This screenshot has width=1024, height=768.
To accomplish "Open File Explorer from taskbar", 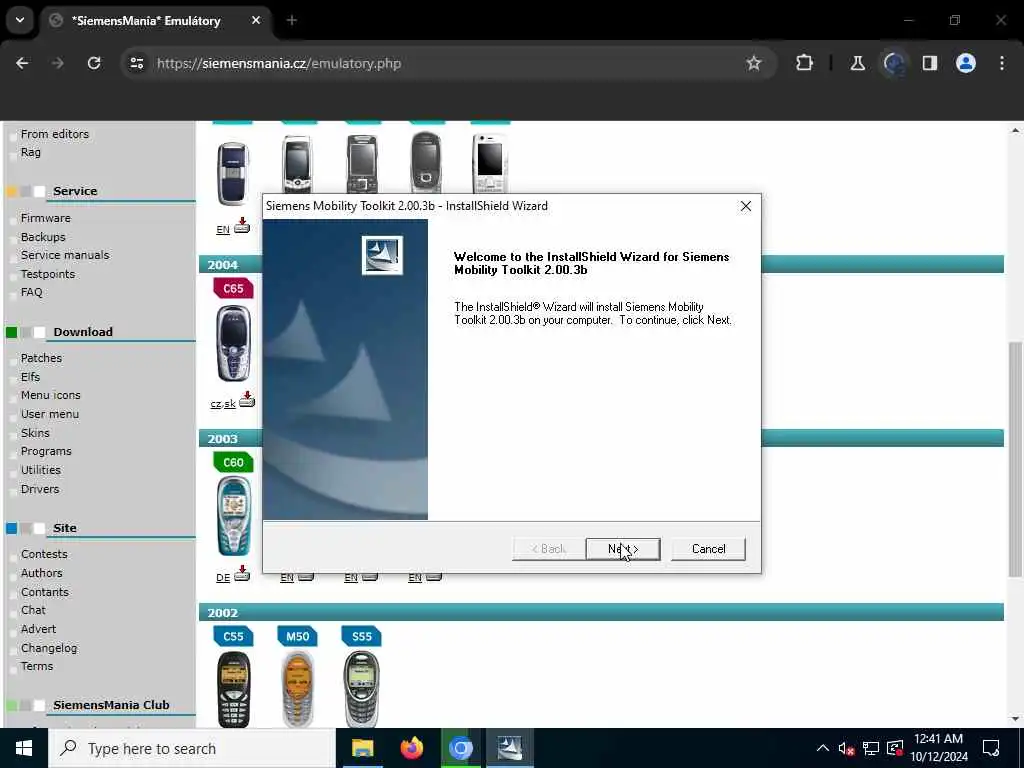I will [x=362, y=748].
